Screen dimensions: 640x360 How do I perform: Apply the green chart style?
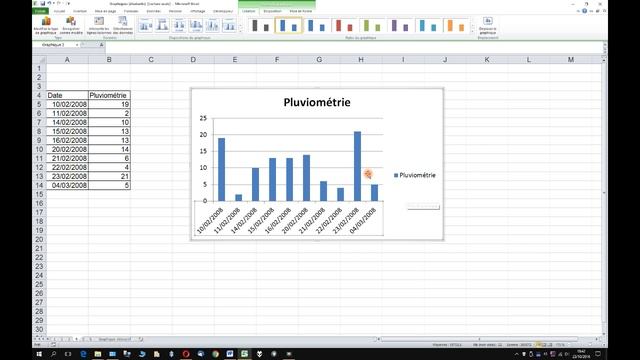372,25
